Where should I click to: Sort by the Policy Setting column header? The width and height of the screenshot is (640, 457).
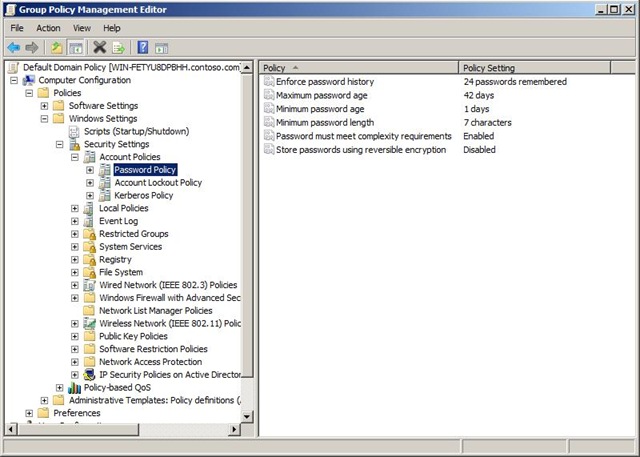point(535,68)
